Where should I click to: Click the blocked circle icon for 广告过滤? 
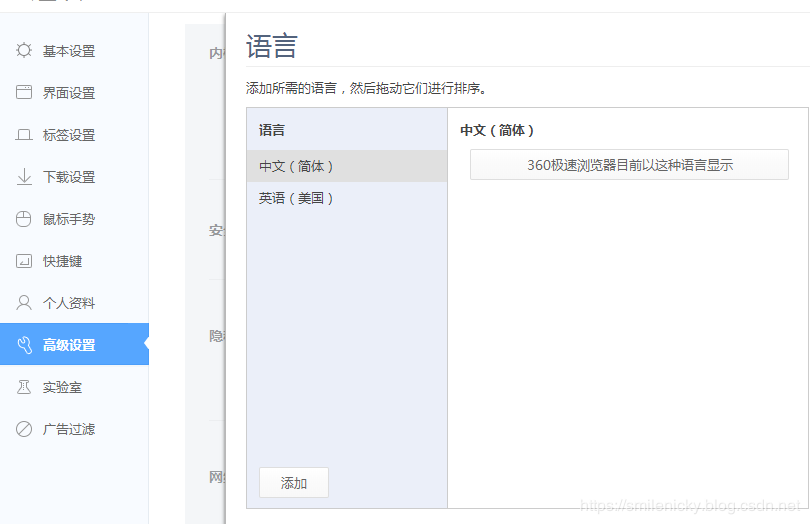[x=24, y=428]
